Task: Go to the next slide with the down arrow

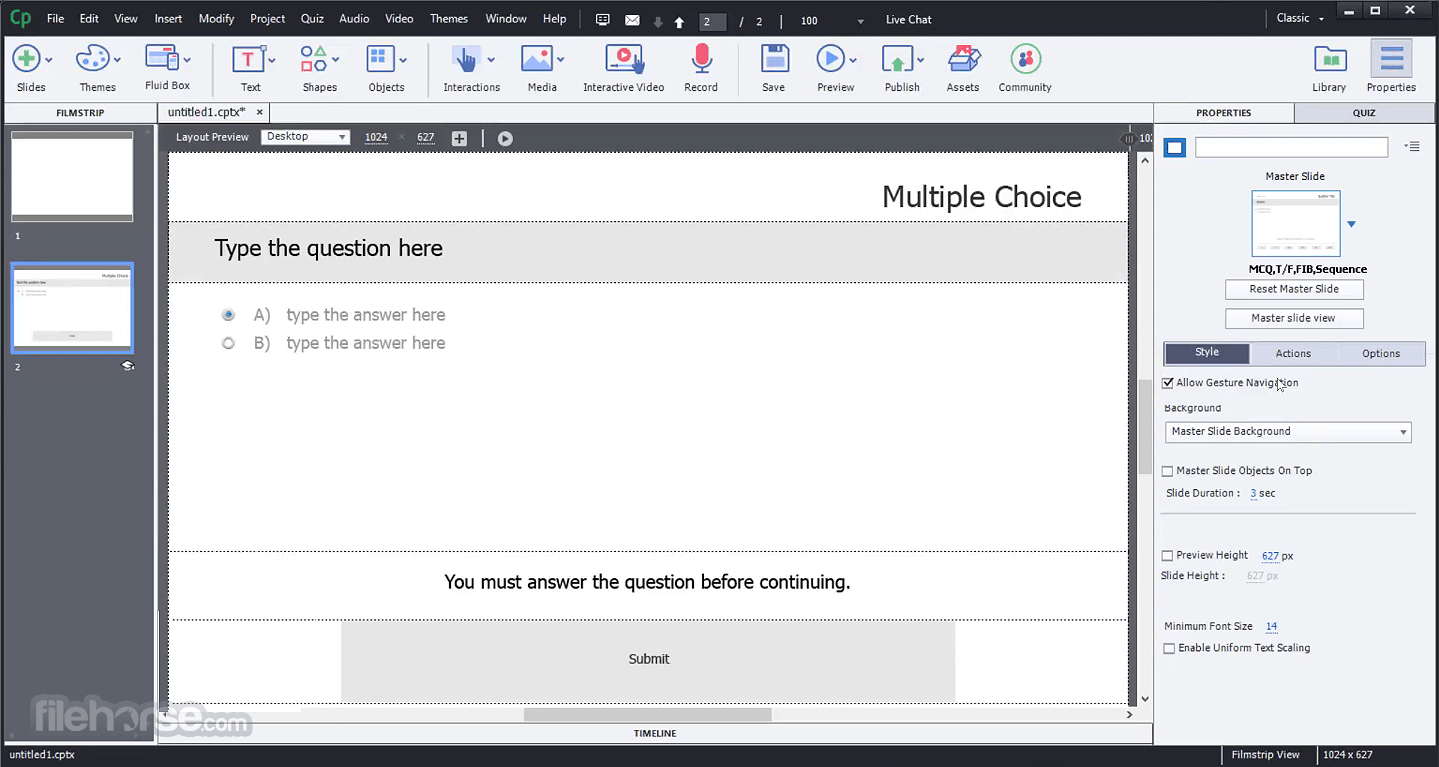Action: pyautogui.click(x=657, y=22)
